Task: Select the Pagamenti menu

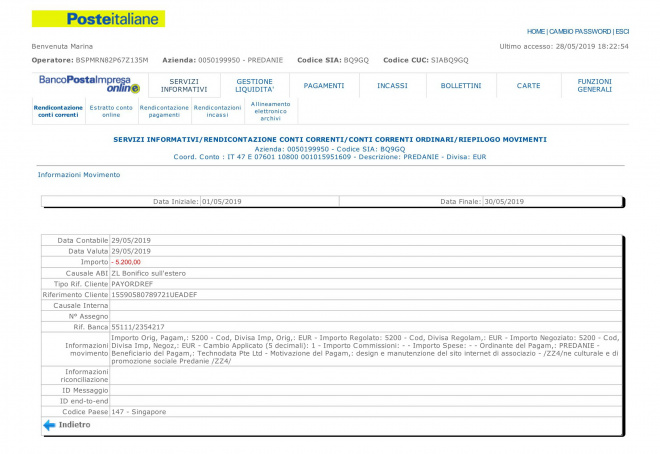Action: (x=324, y=85)
